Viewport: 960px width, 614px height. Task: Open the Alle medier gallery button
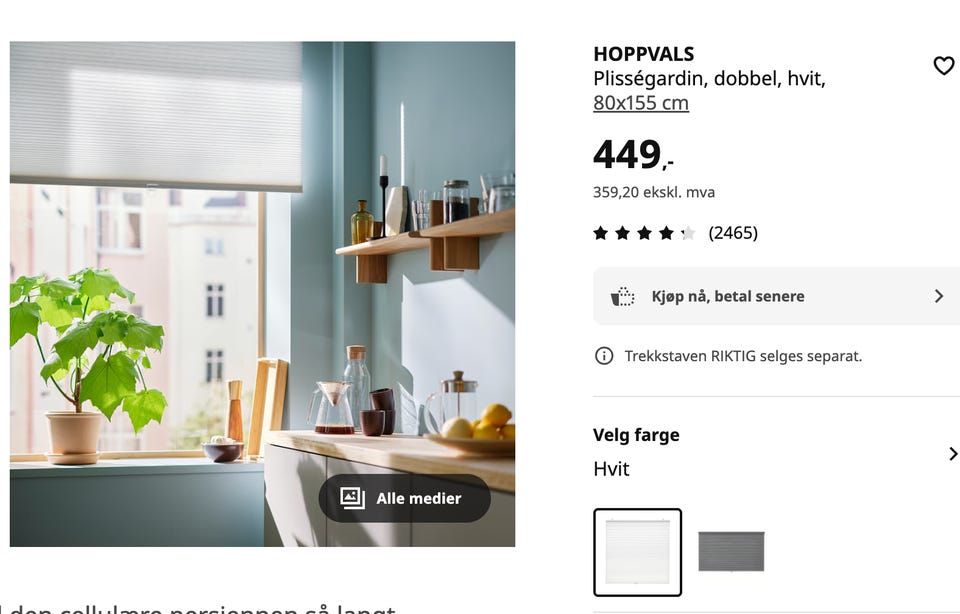click(405, 498)
